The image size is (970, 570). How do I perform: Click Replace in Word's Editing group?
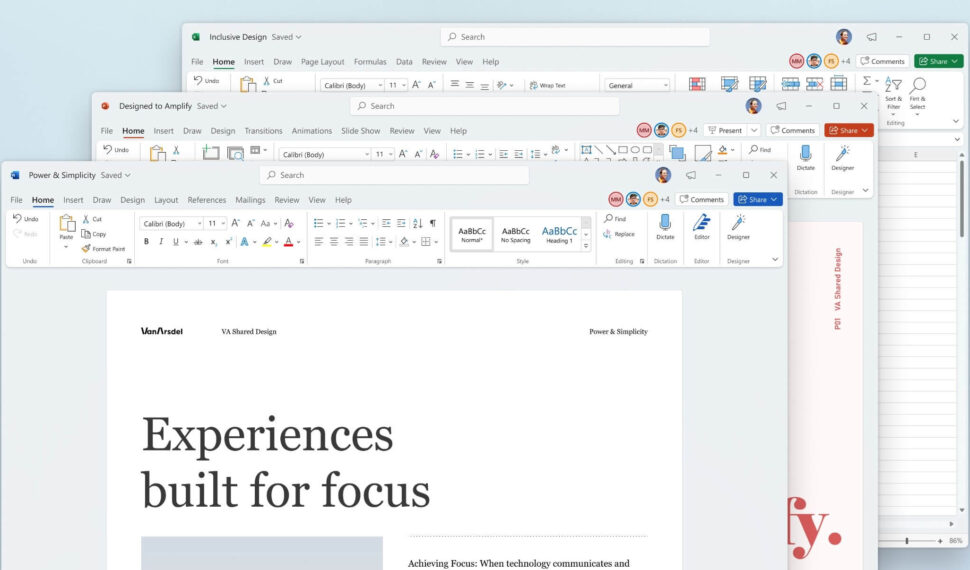[619, 234]
